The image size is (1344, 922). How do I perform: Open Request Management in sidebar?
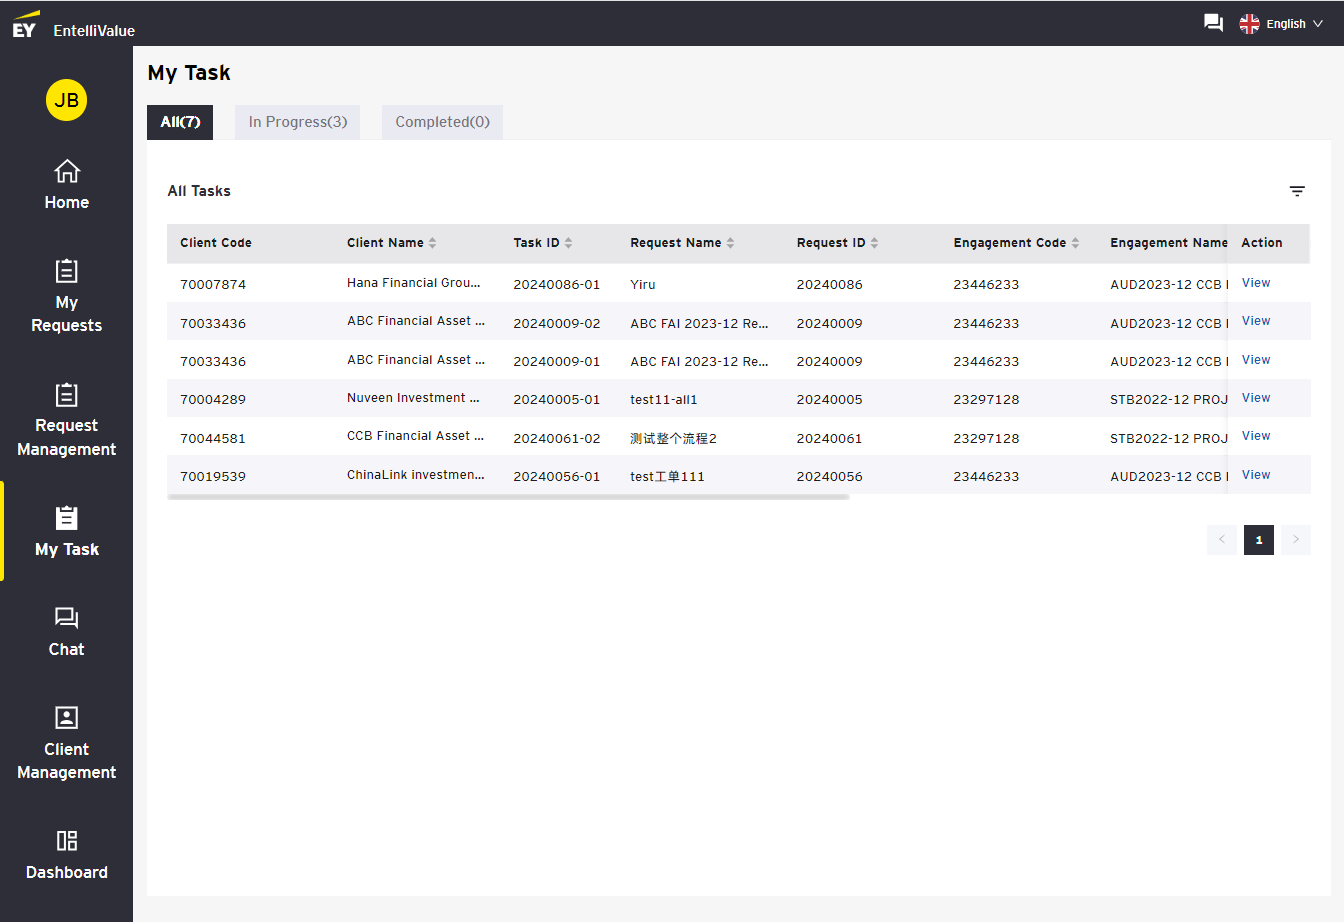67,420
